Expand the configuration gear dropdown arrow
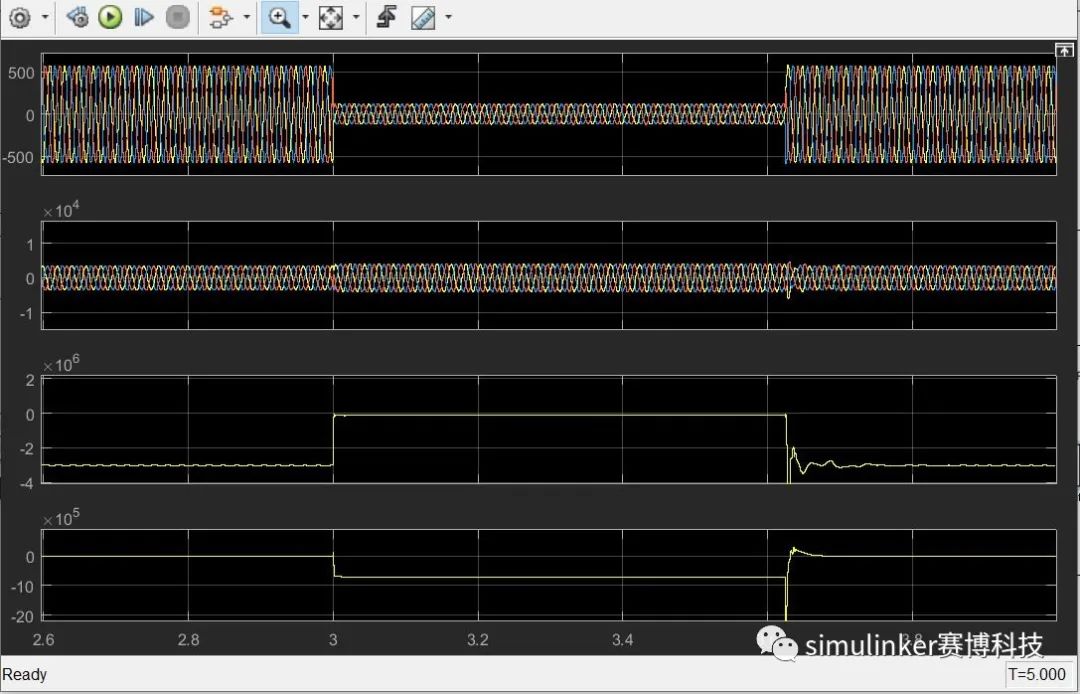 45,17
